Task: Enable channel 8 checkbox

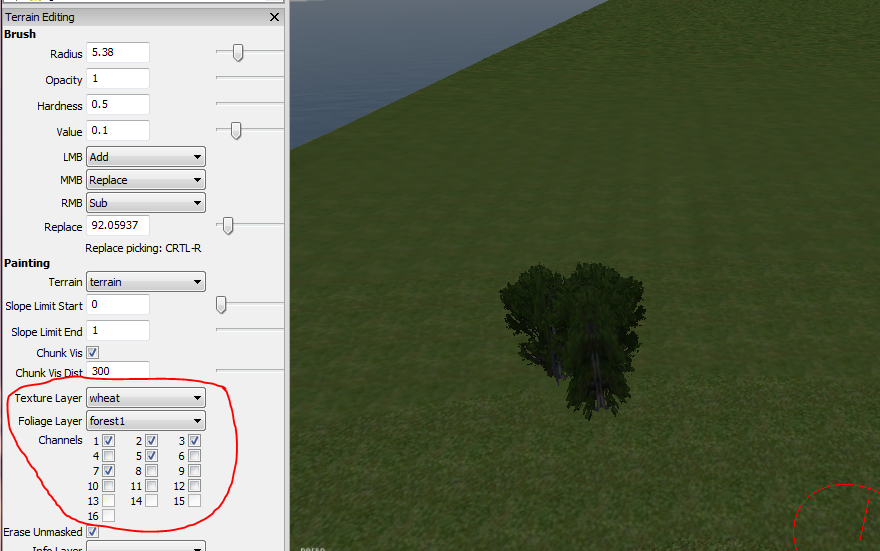Action: tap(152, 471)
